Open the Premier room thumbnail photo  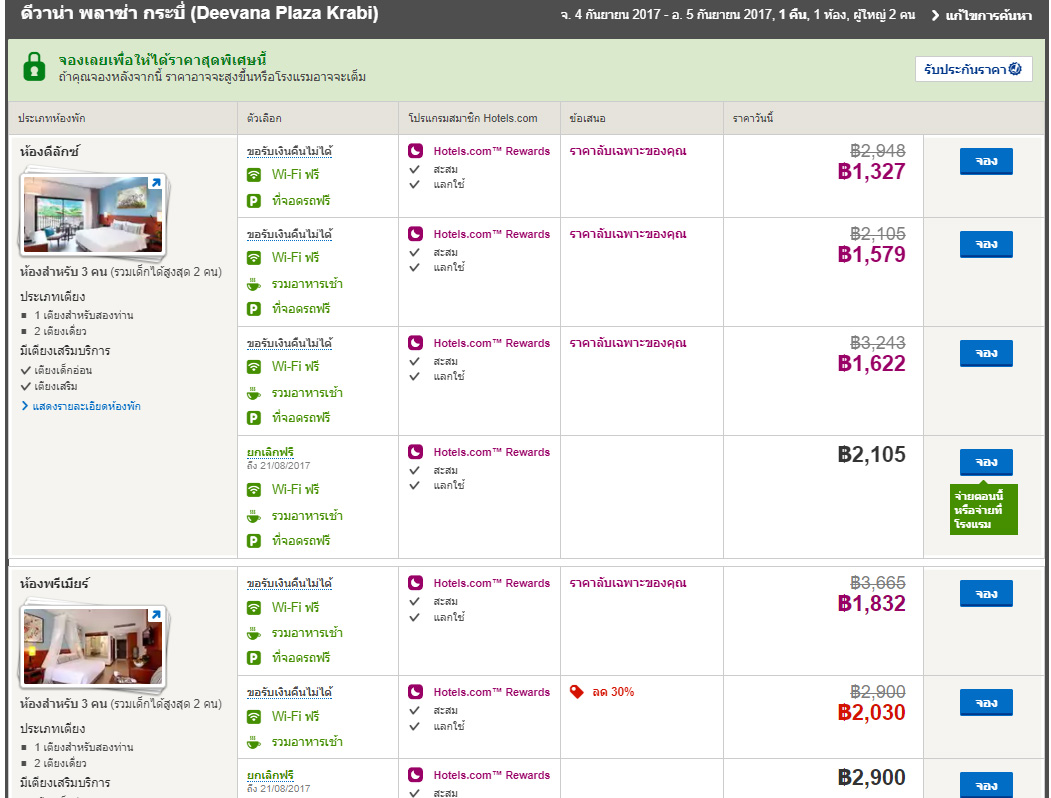coord(86,646)
